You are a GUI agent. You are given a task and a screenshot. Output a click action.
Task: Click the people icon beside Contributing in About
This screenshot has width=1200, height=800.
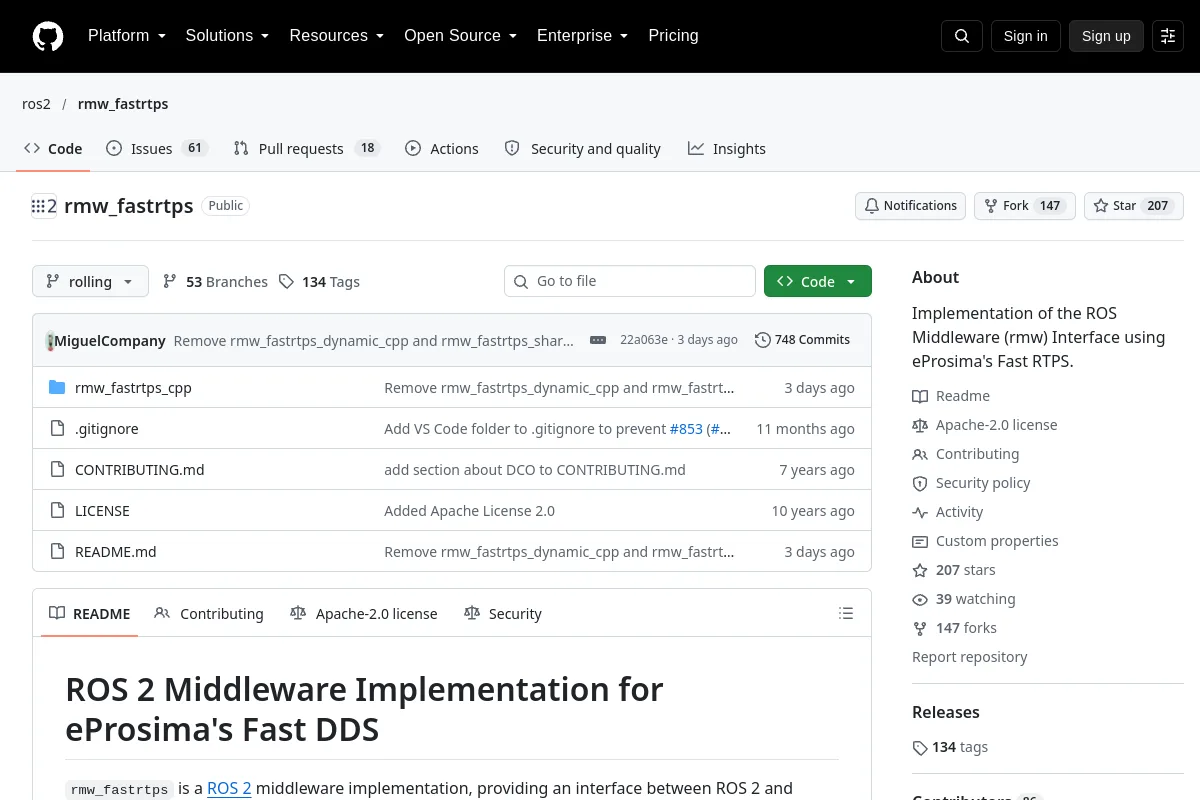920,455
